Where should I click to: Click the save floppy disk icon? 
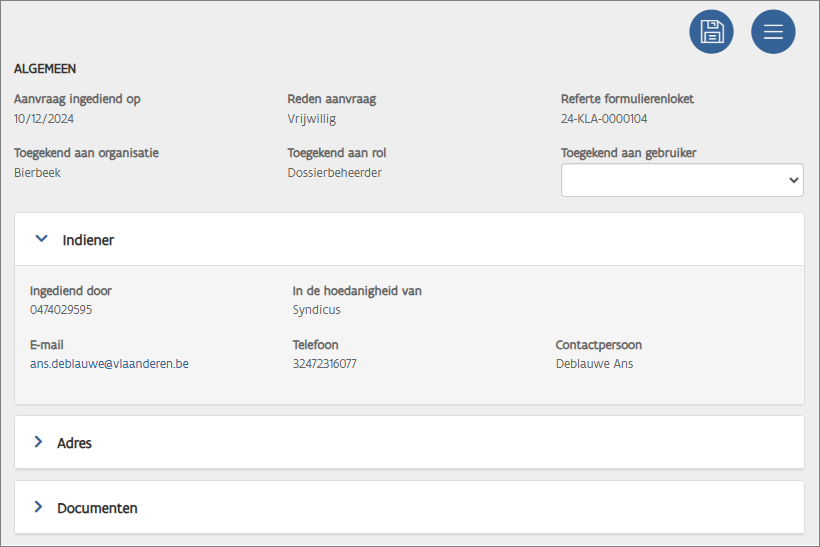711,31
